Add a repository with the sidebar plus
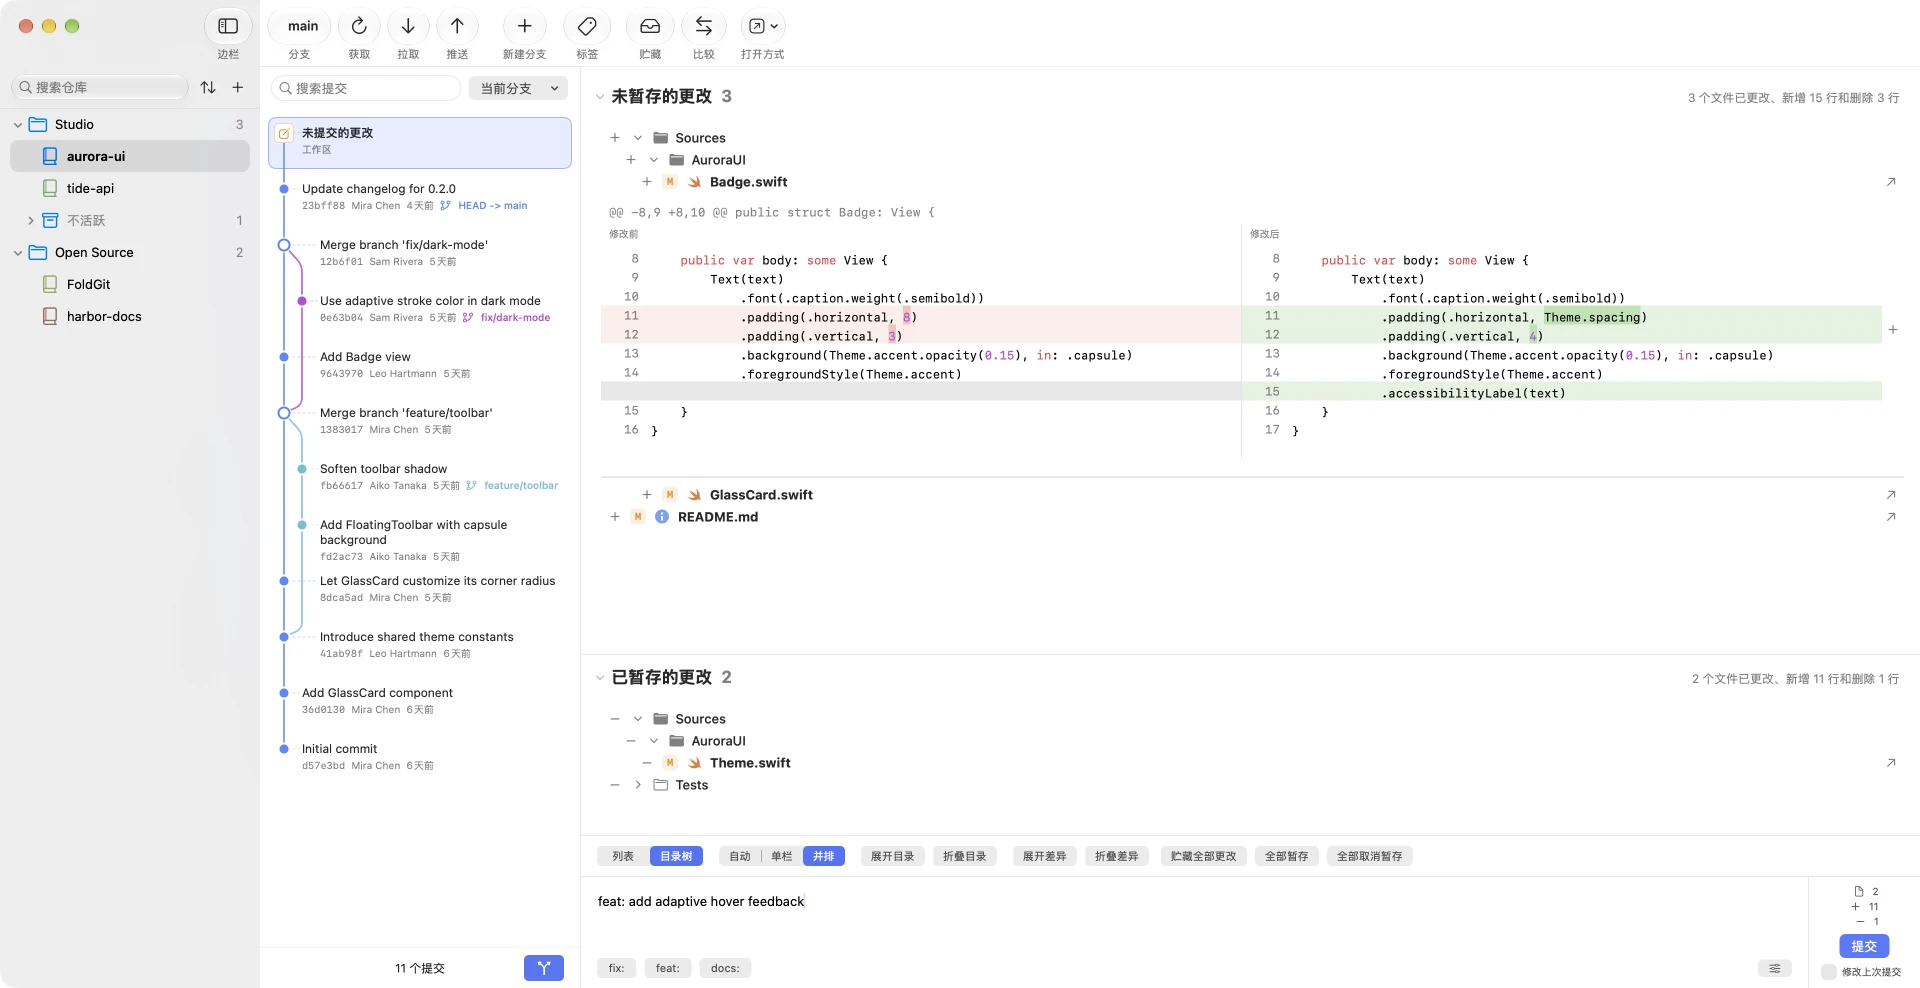This screenshot has width=1920, height=988. (238, 87)
